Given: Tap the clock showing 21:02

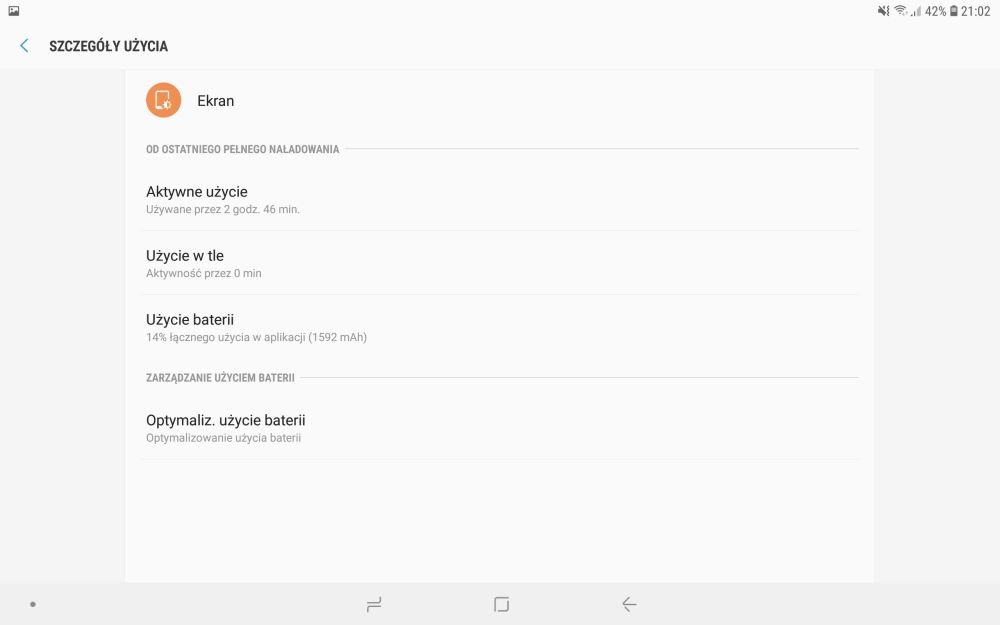Looking at the screenshot, I should [x=976, y=11].
